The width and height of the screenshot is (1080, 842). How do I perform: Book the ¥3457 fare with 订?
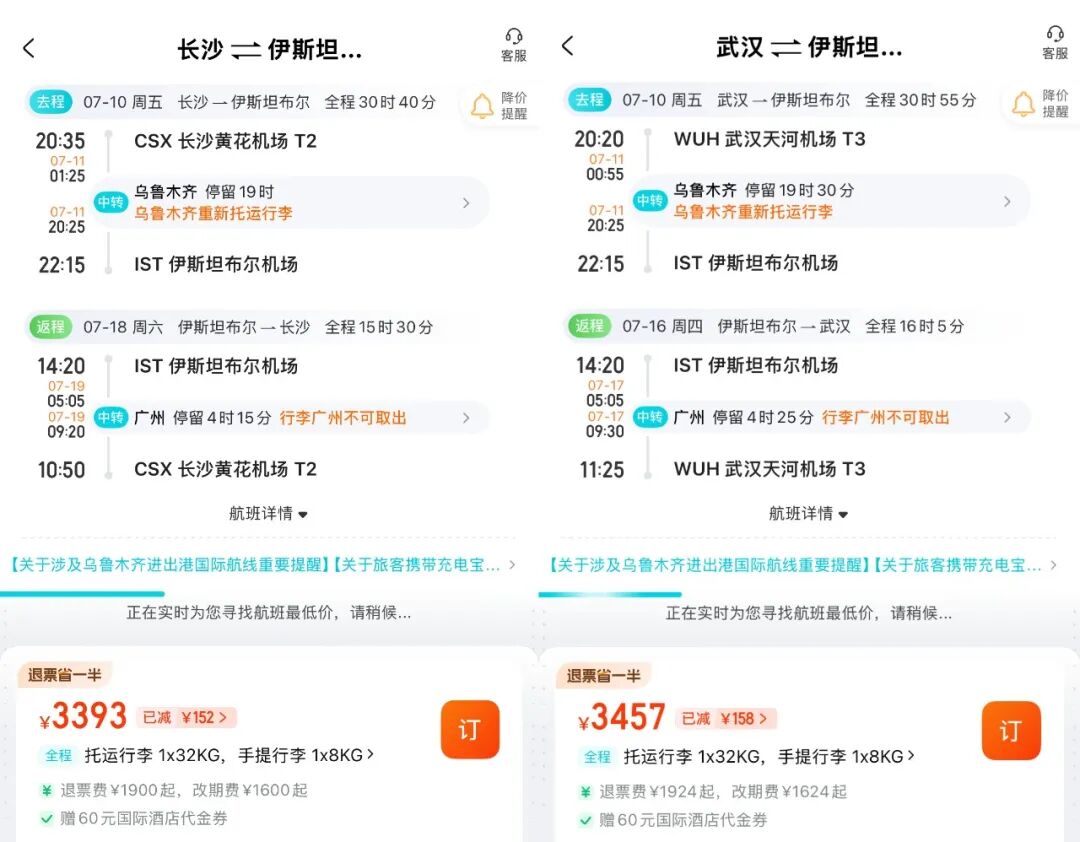pyautogui.click(x=1011, y=731)
